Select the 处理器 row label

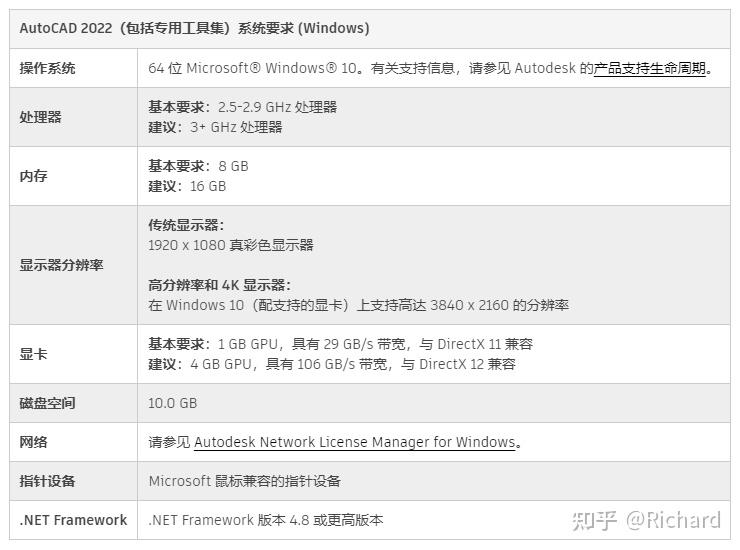[41, 117]
